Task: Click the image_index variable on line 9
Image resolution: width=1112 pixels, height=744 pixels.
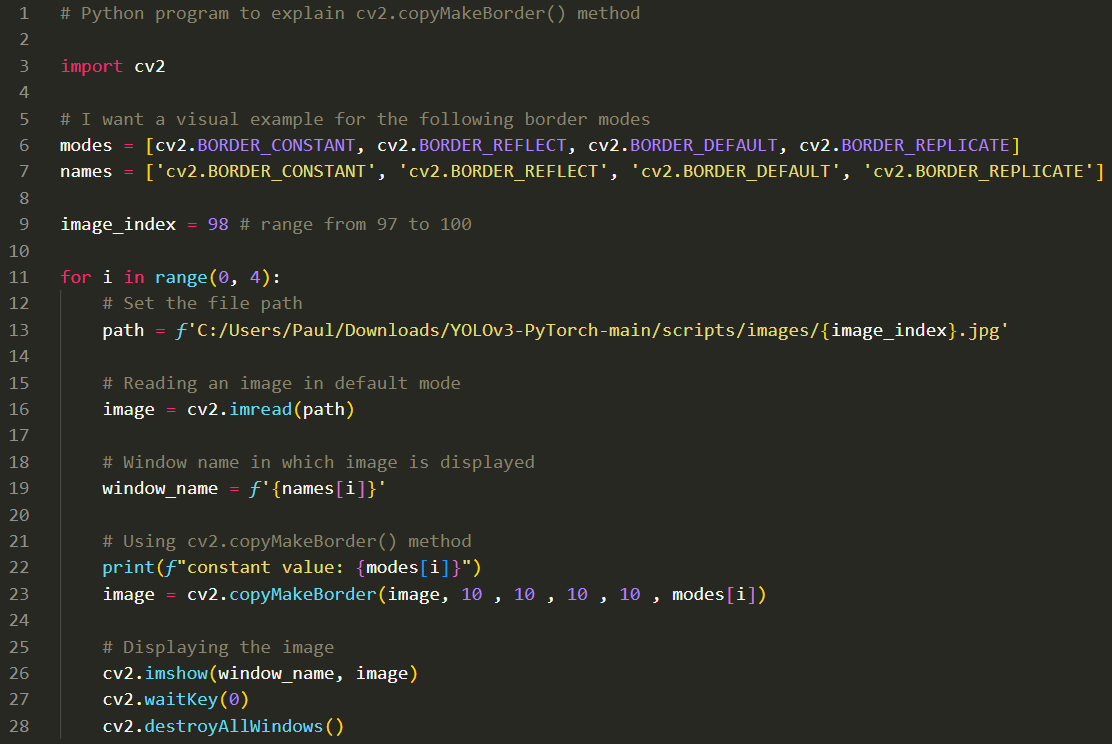Action: [x=118, y=225]
